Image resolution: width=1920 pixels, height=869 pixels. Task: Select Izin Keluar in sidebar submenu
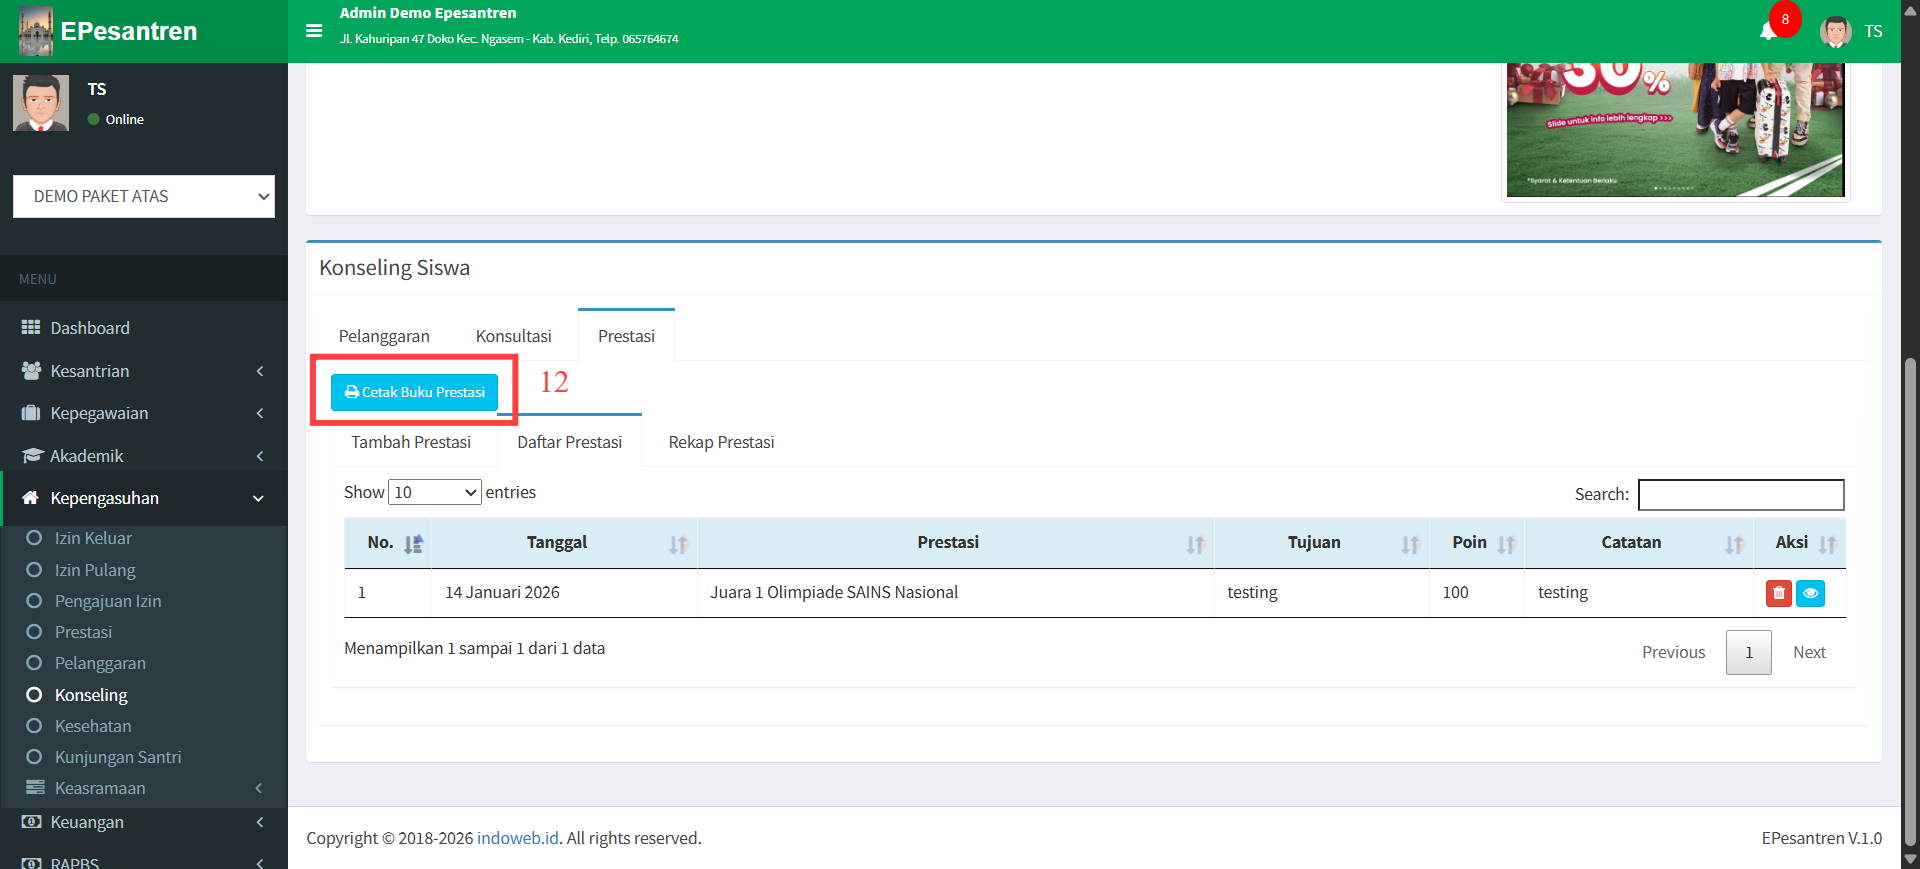click(x=93, y=538)
